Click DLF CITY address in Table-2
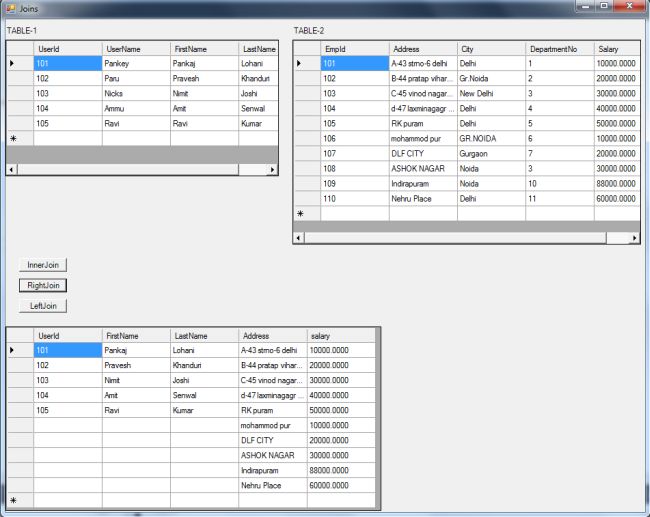This screenshot has height=517, width=650. click(x=423, y=153)
